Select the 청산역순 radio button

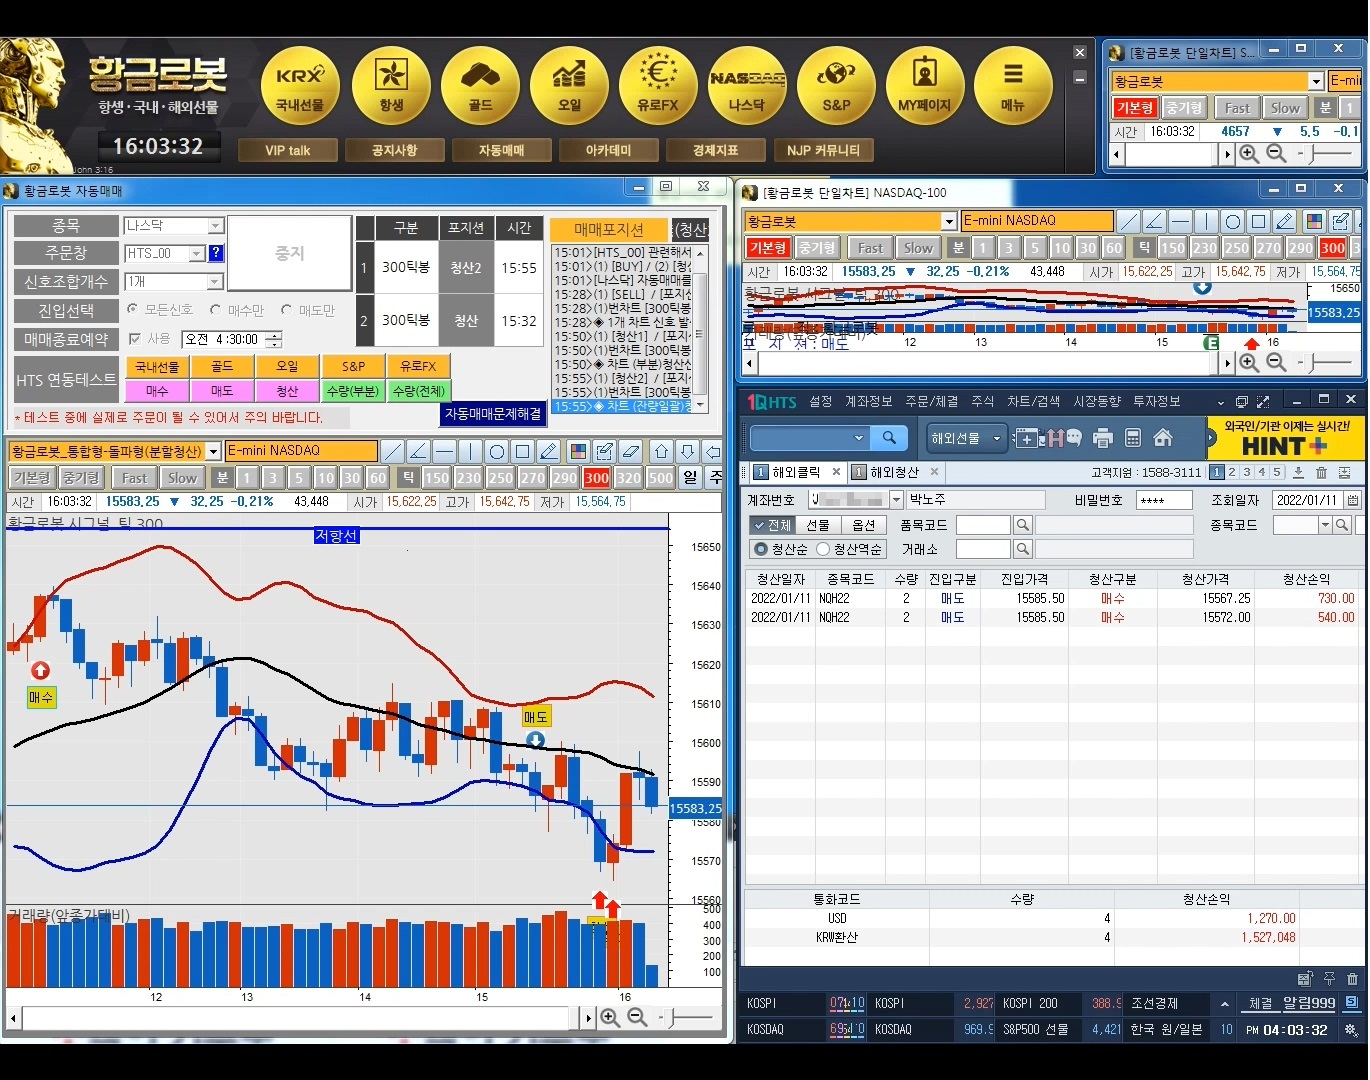coord(823,549)
